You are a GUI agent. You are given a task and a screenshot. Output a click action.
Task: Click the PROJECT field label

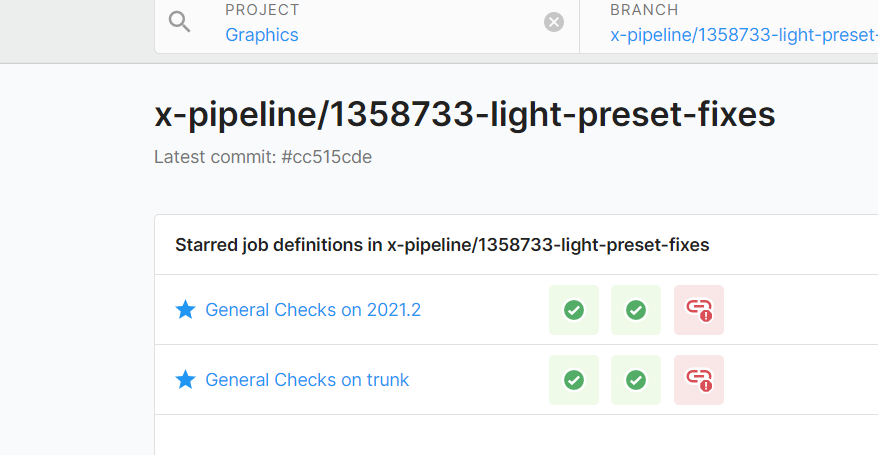tap(262, 10)
